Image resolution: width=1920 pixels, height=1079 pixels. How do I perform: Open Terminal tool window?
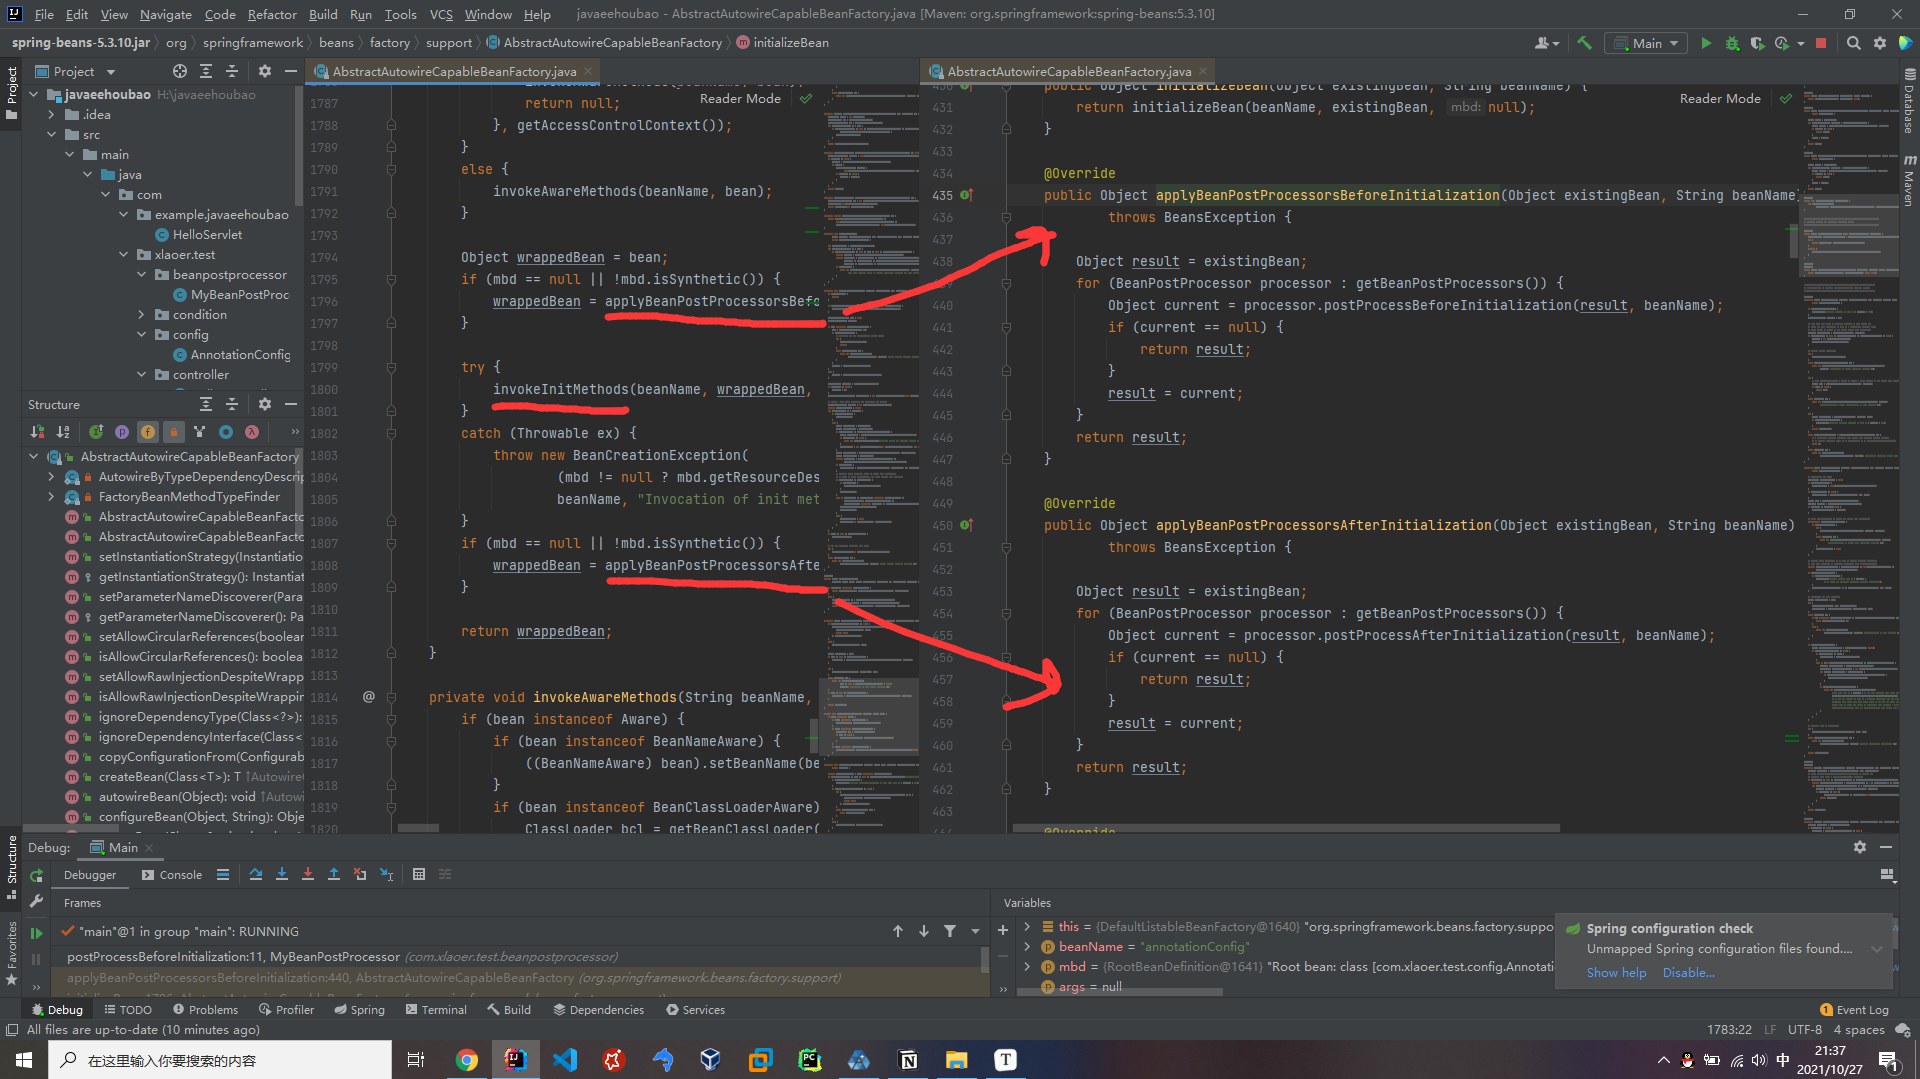point(436,1009)
